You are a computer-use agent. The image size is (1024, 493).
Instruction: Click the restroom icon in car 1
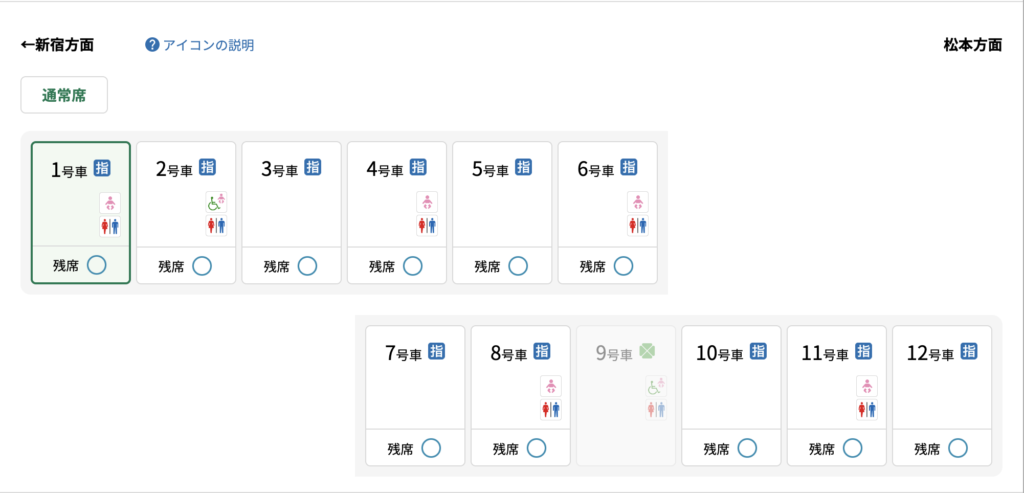click(109, 226)
